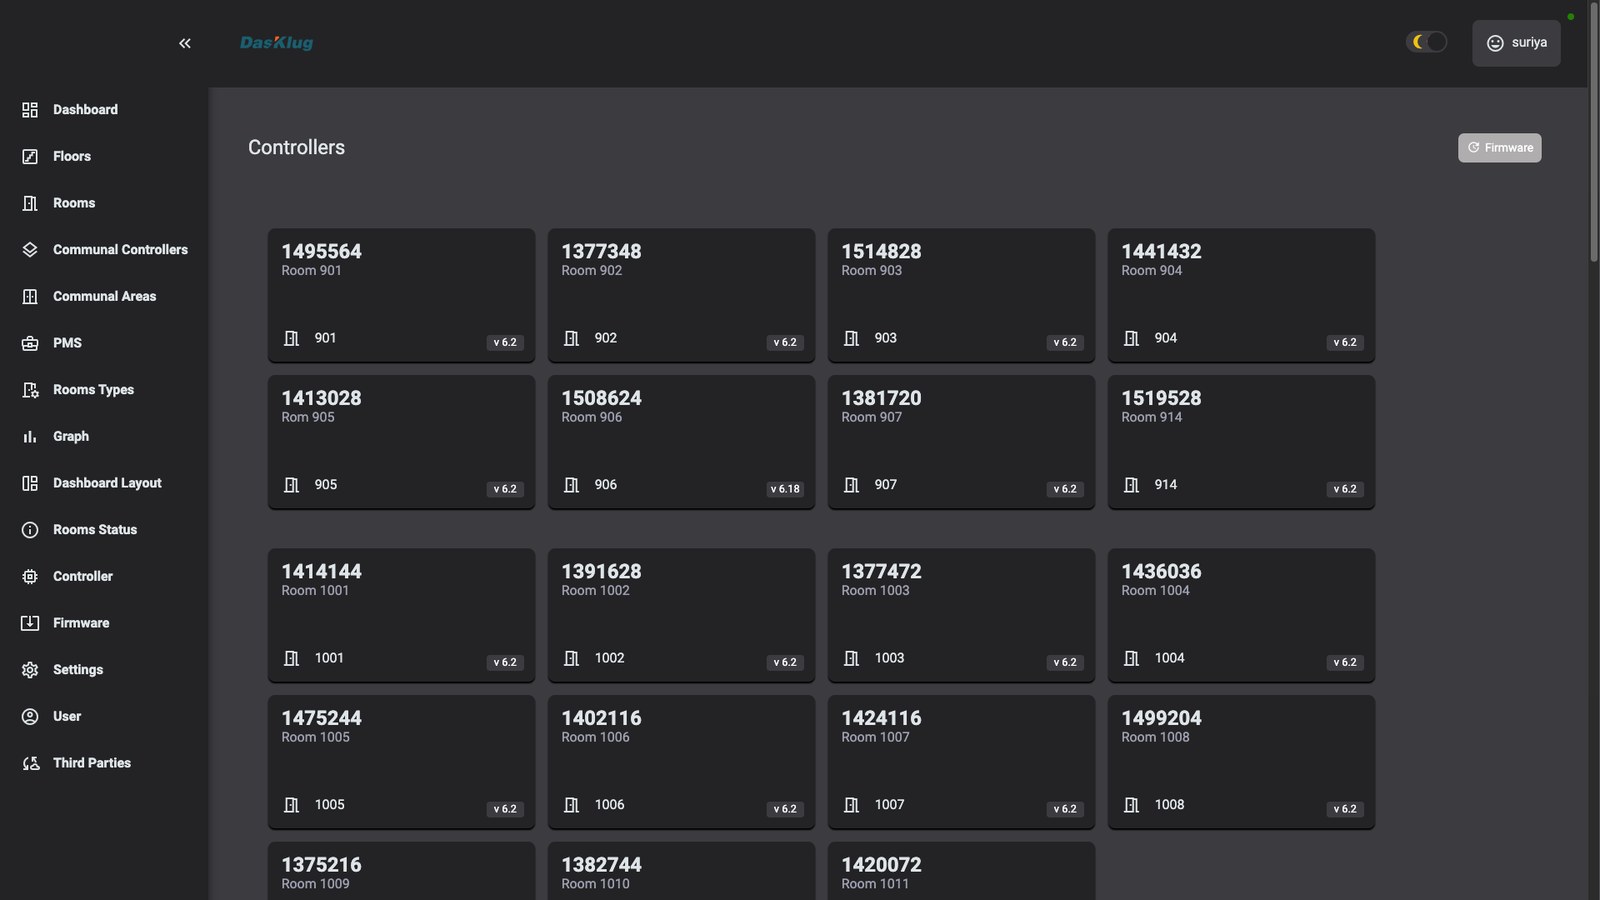Viewport: 1600px width, 900px height.
Task: Click the Firmware refresh button
Action: click(1499, 148)
